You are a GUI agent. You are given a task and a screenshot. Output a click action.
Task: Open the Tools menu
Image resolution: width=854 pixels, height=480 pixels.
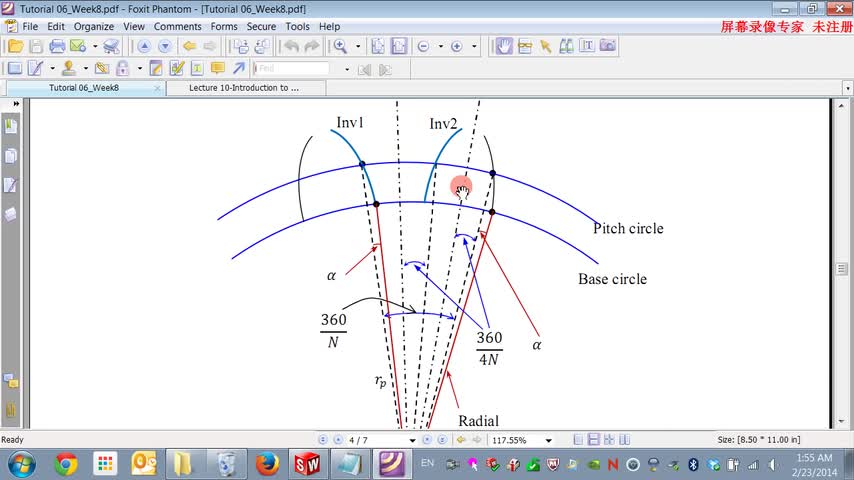point(297,27)
